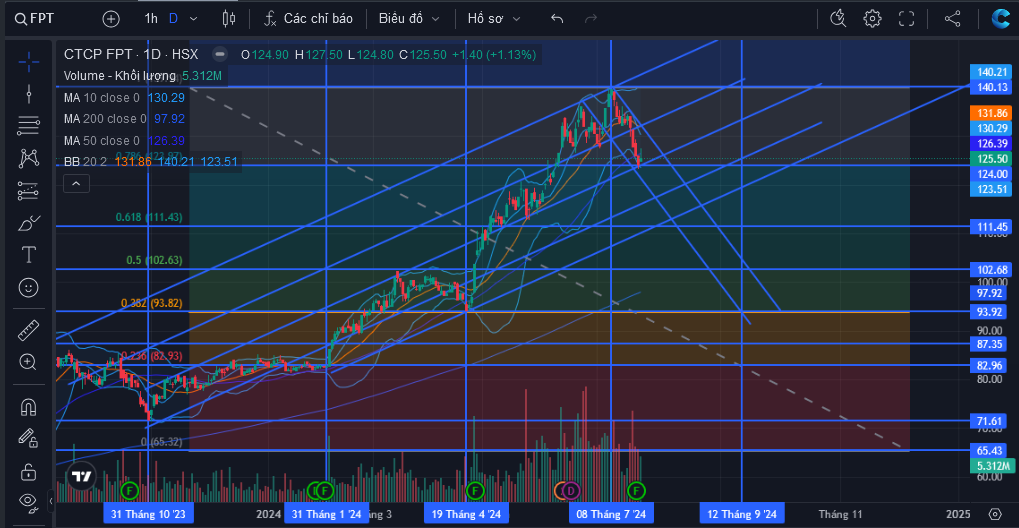
Task: Select the D daily timeframe
Action: [173, 19]
